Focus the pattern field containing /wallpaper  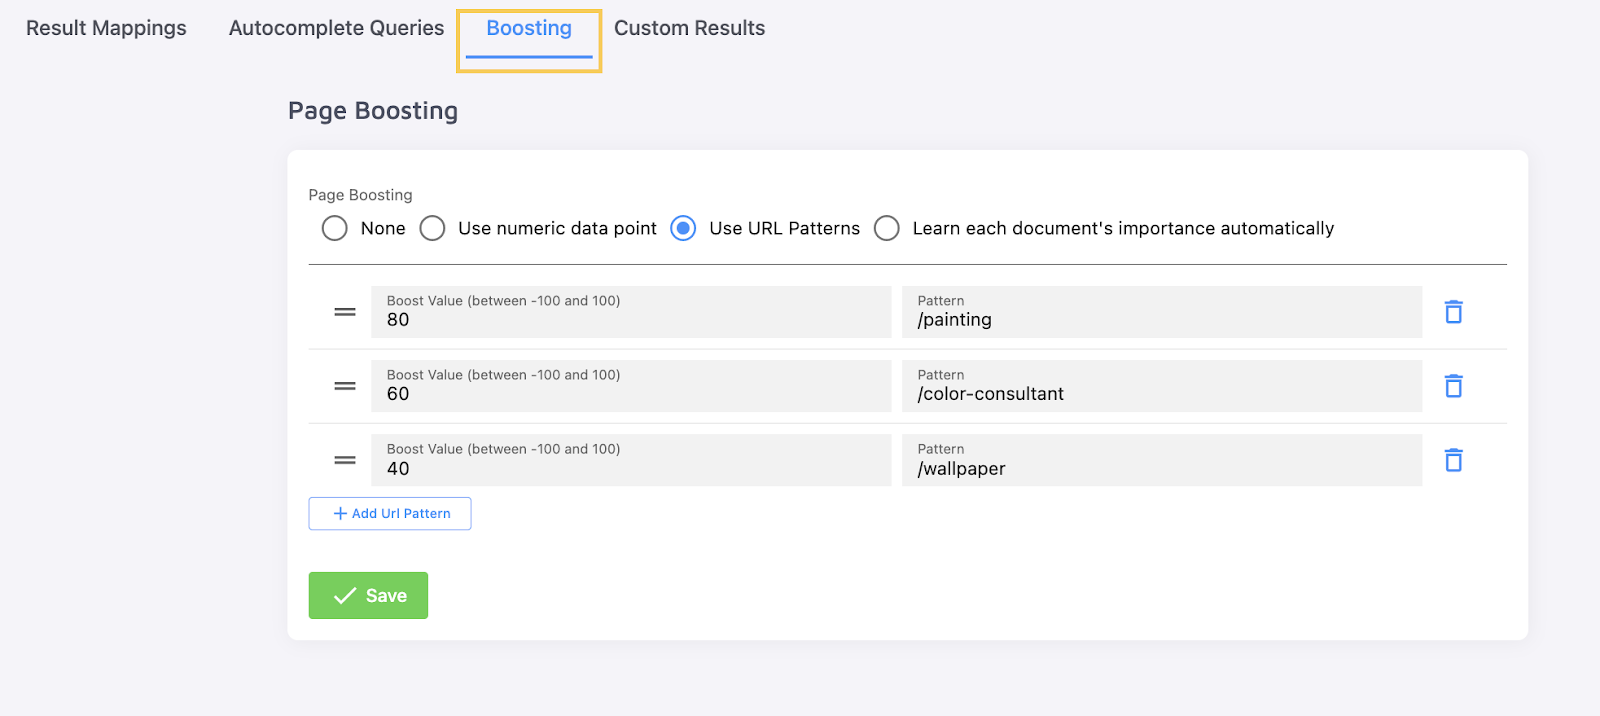(x=1162, y=460)
